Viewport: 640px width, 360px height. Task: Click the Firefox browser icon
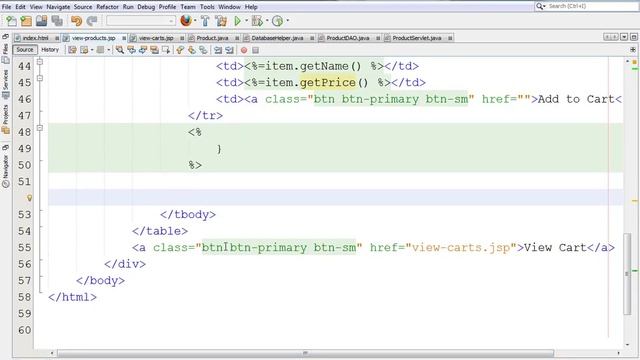pyautogui.click(x=186, y=20)
